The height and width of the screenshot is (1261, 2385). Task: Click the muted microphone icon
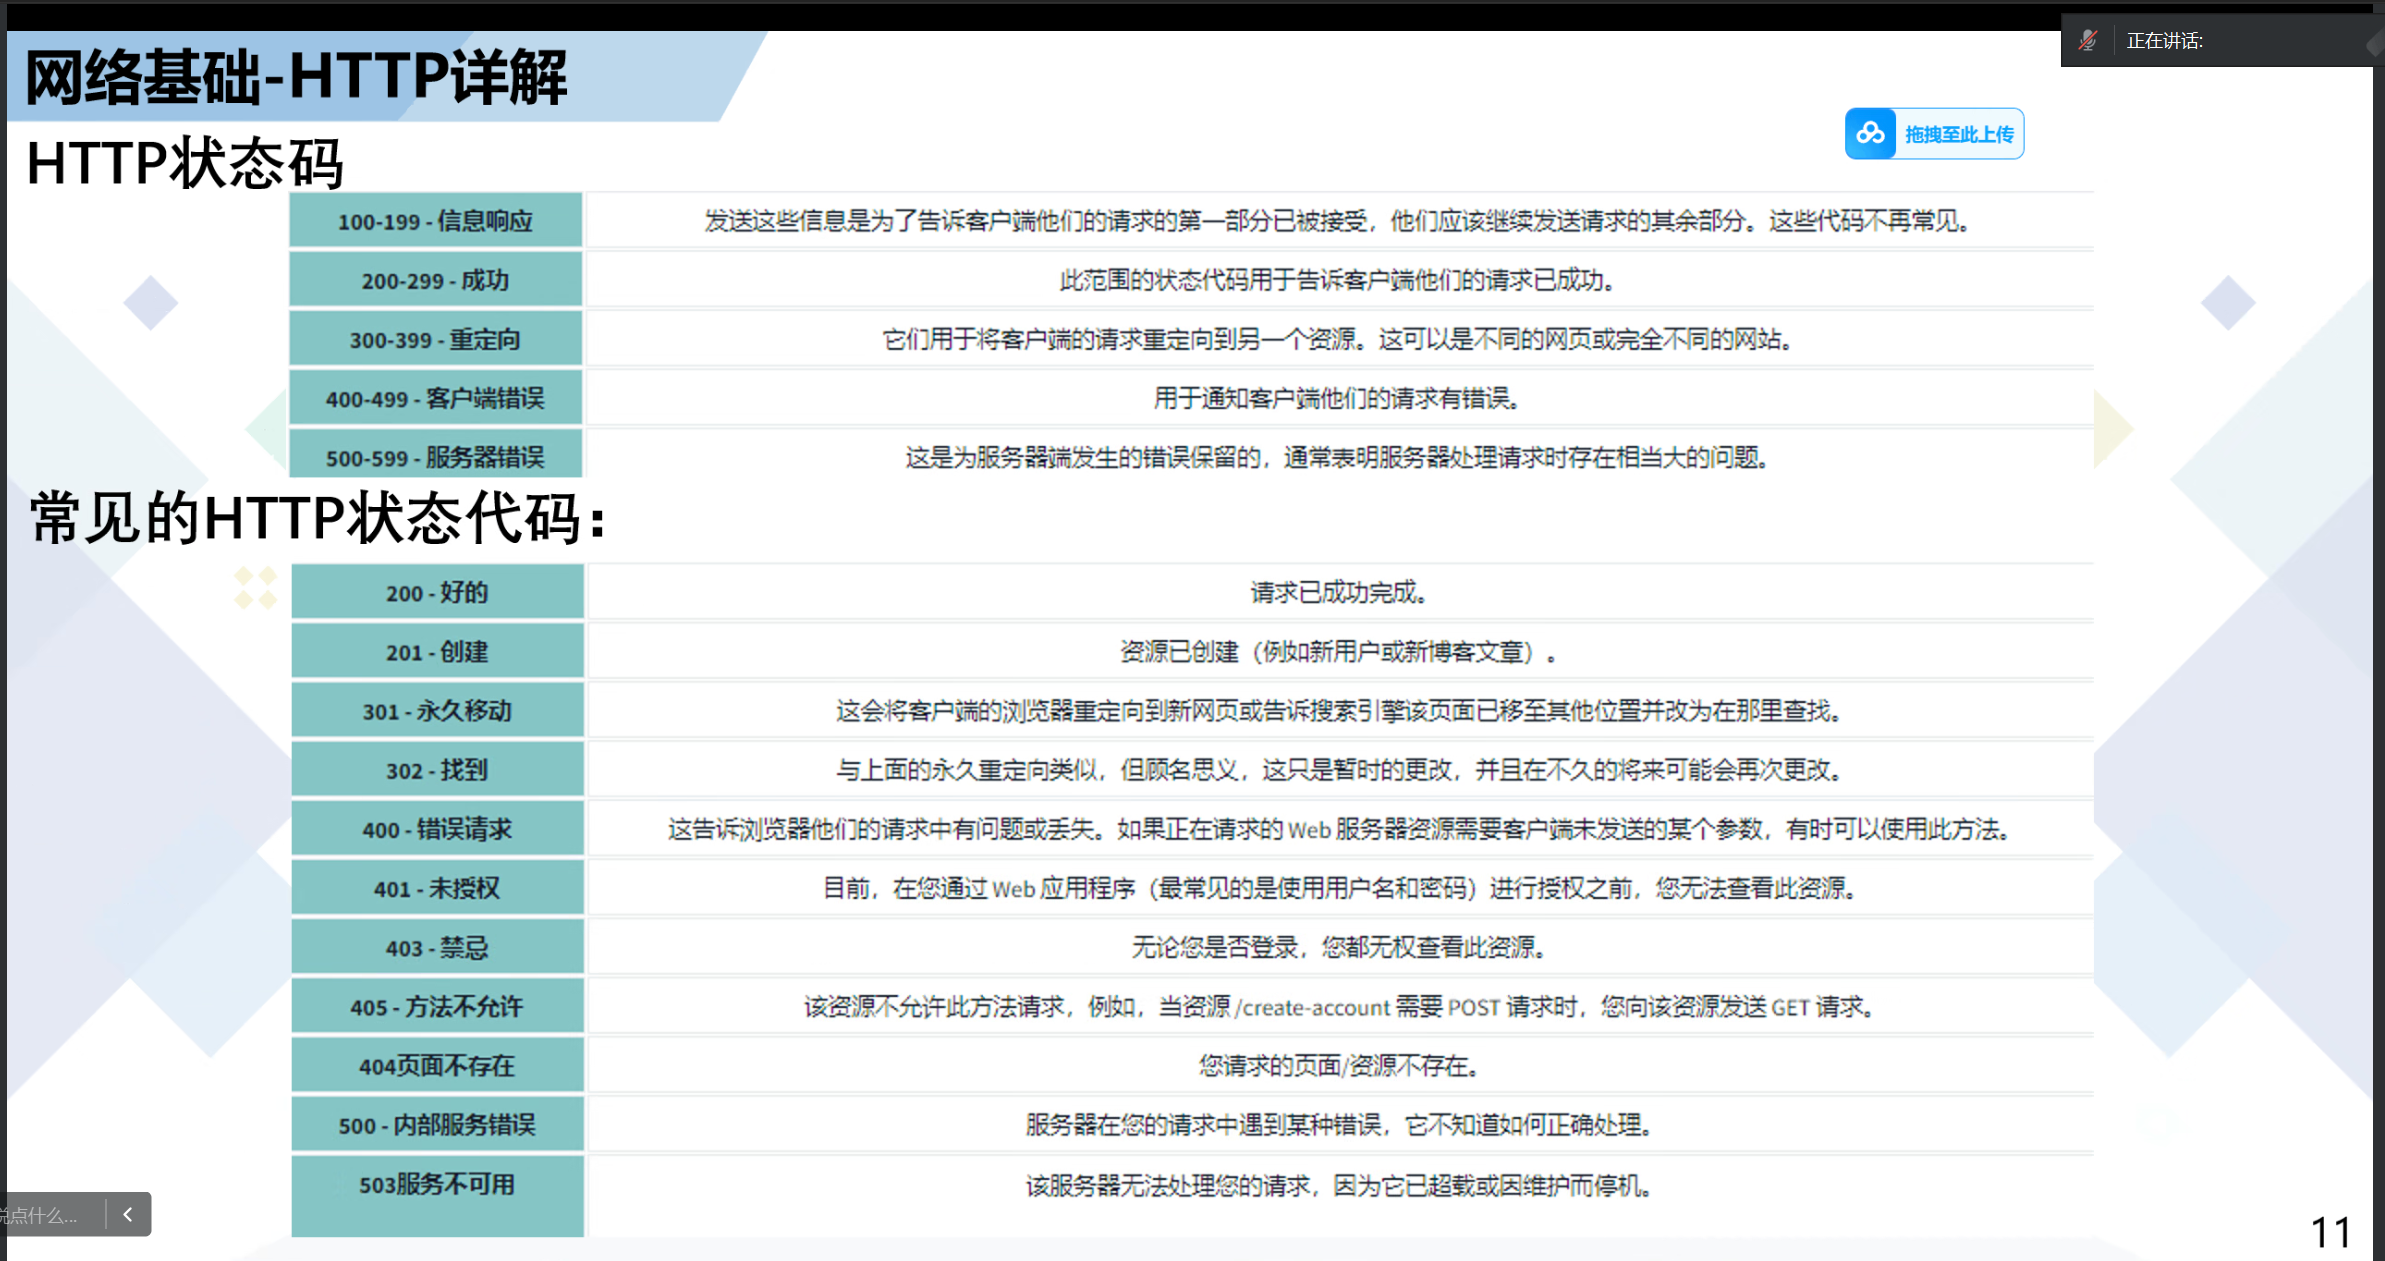click(2088, 41)
